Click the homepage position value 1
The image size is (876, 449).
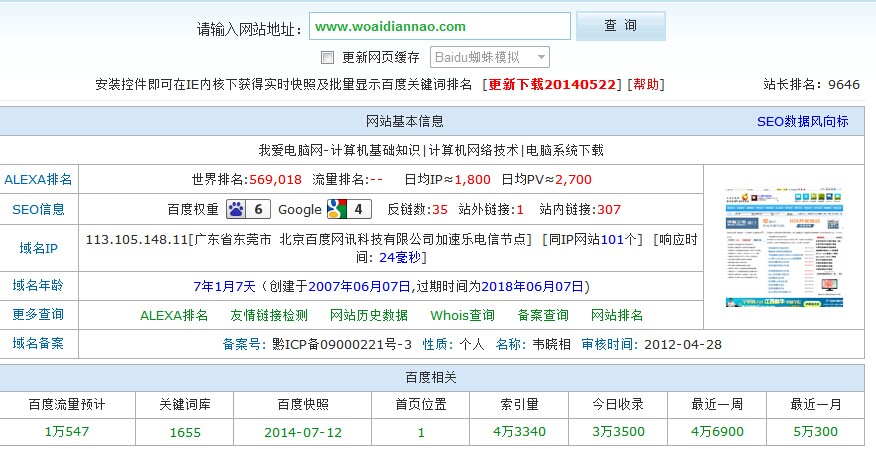421,433
